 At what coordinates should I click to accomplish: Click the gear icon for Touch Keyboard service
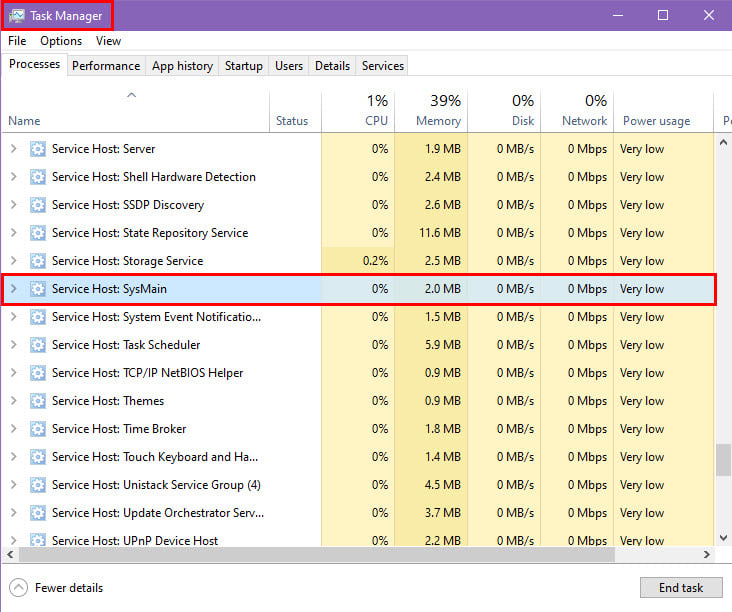[x=38, y=457]
